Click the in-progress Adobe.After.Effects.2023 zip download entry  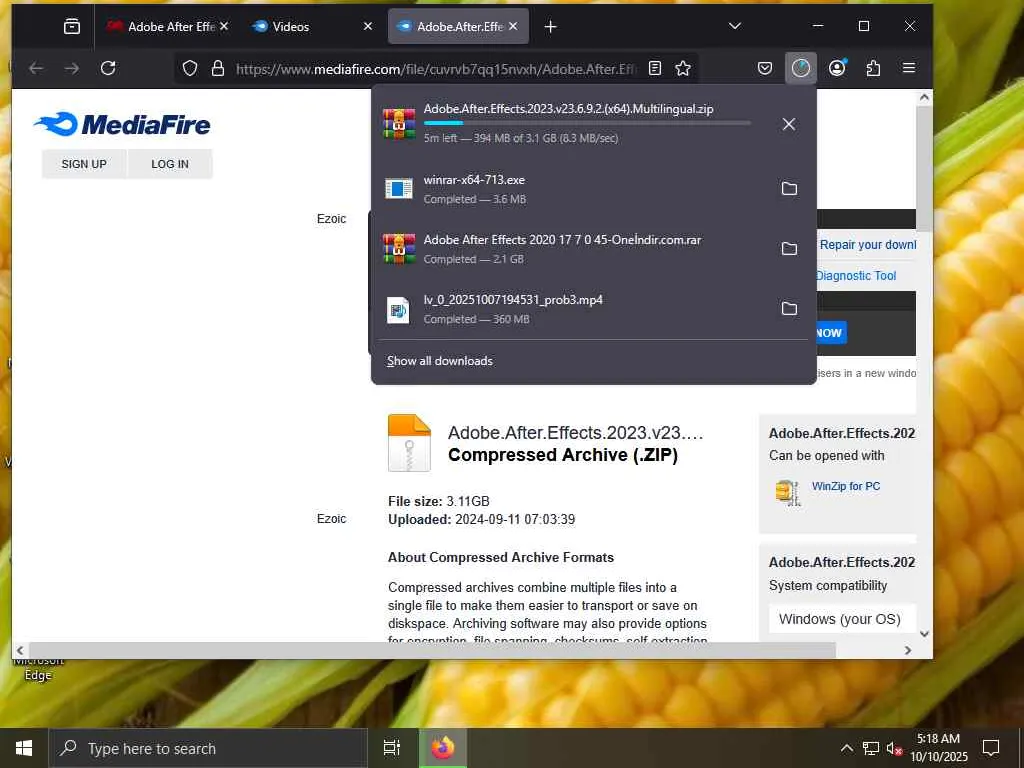click(568, 124)
